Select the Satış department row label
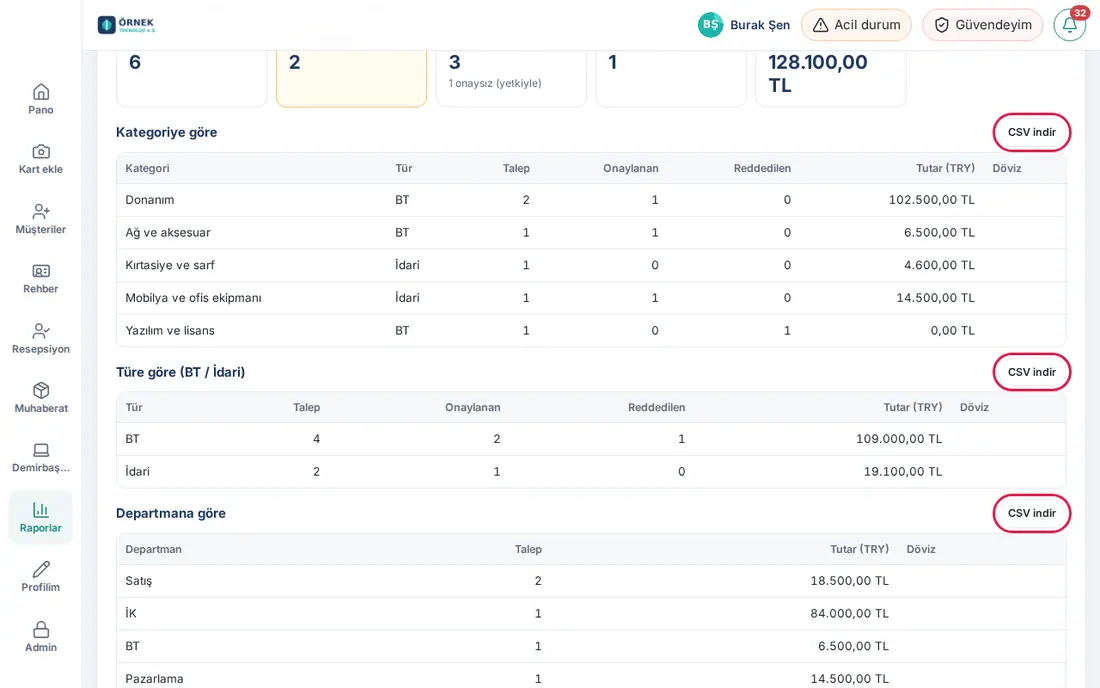Image resolution: width=1100 pixels, height=688 pixels. 139,581
